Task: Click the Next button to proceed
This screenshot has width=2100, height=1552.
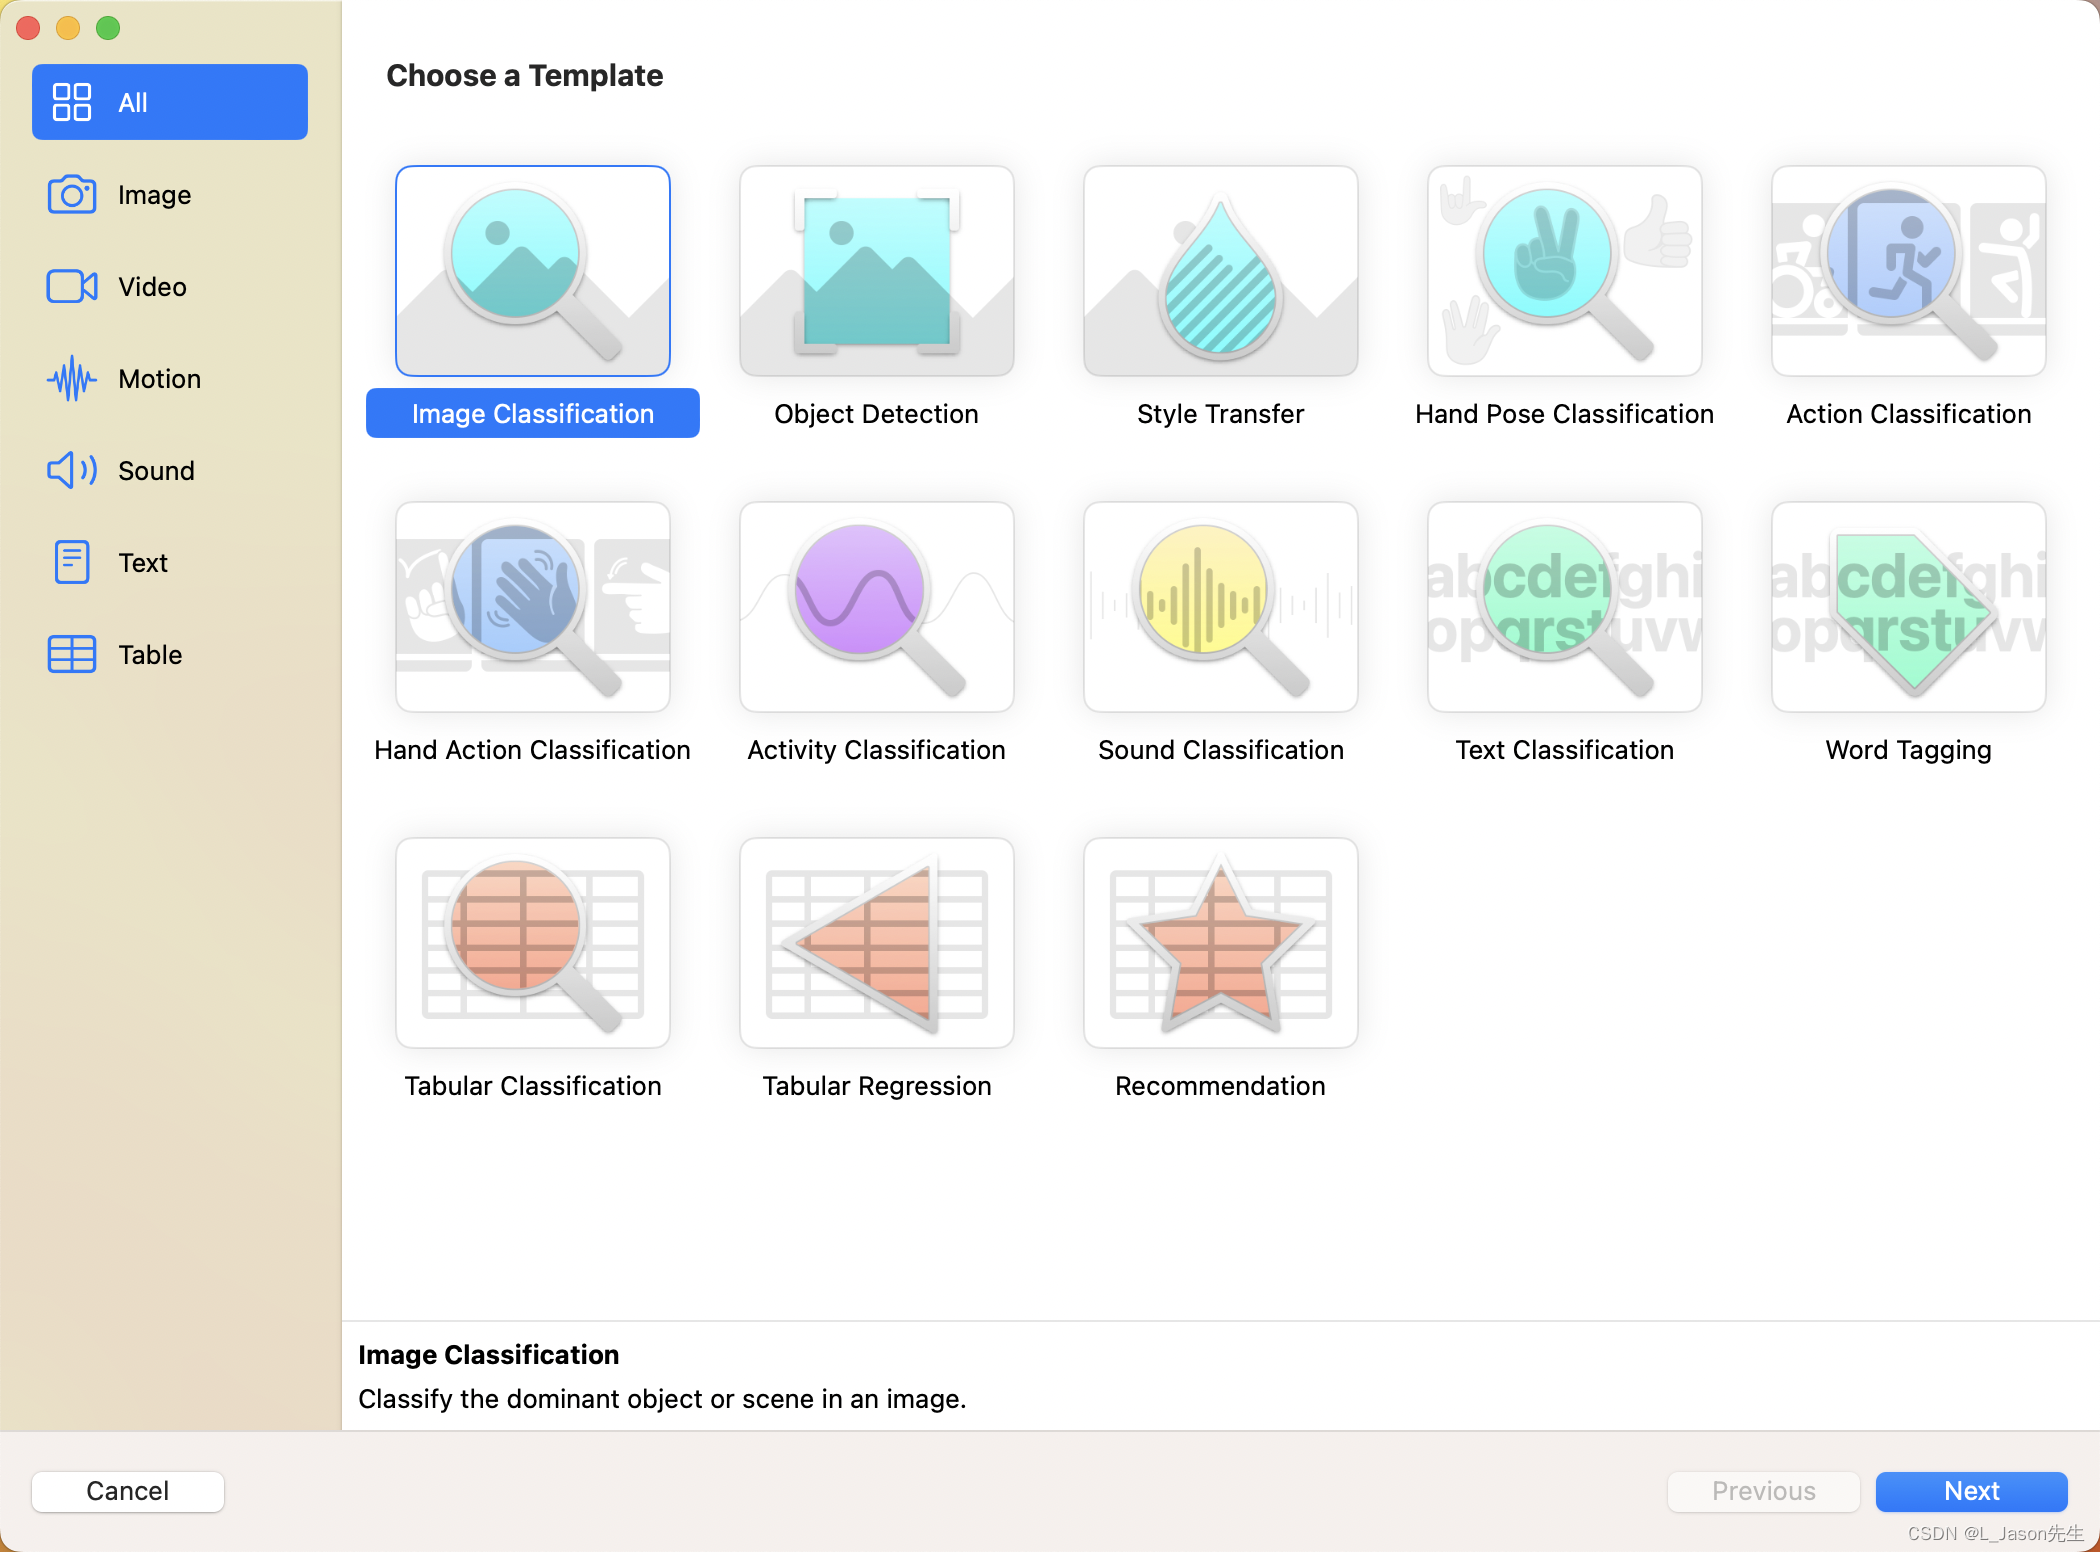Action: pos(1973,1488)
